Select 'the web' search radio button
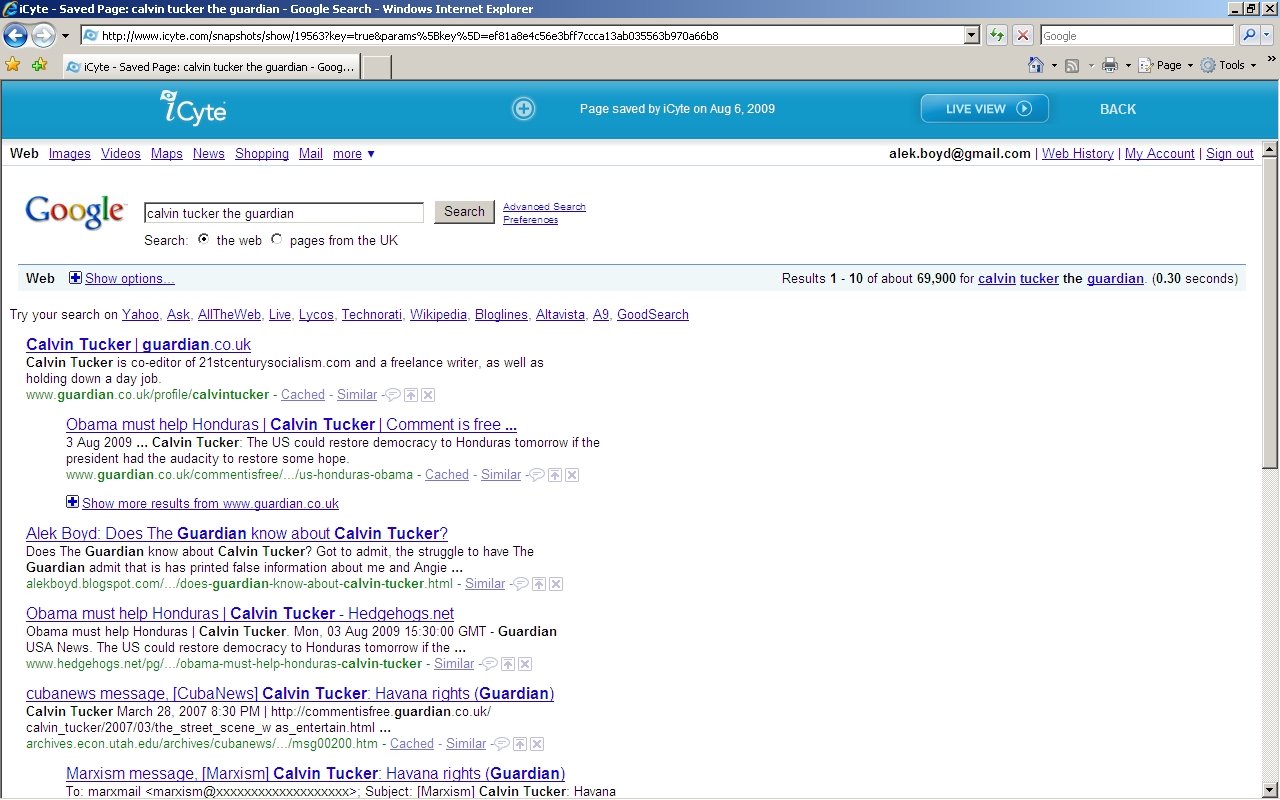Image resolution: width=1280 pixels, height=800 pixels. coord(204,239)
